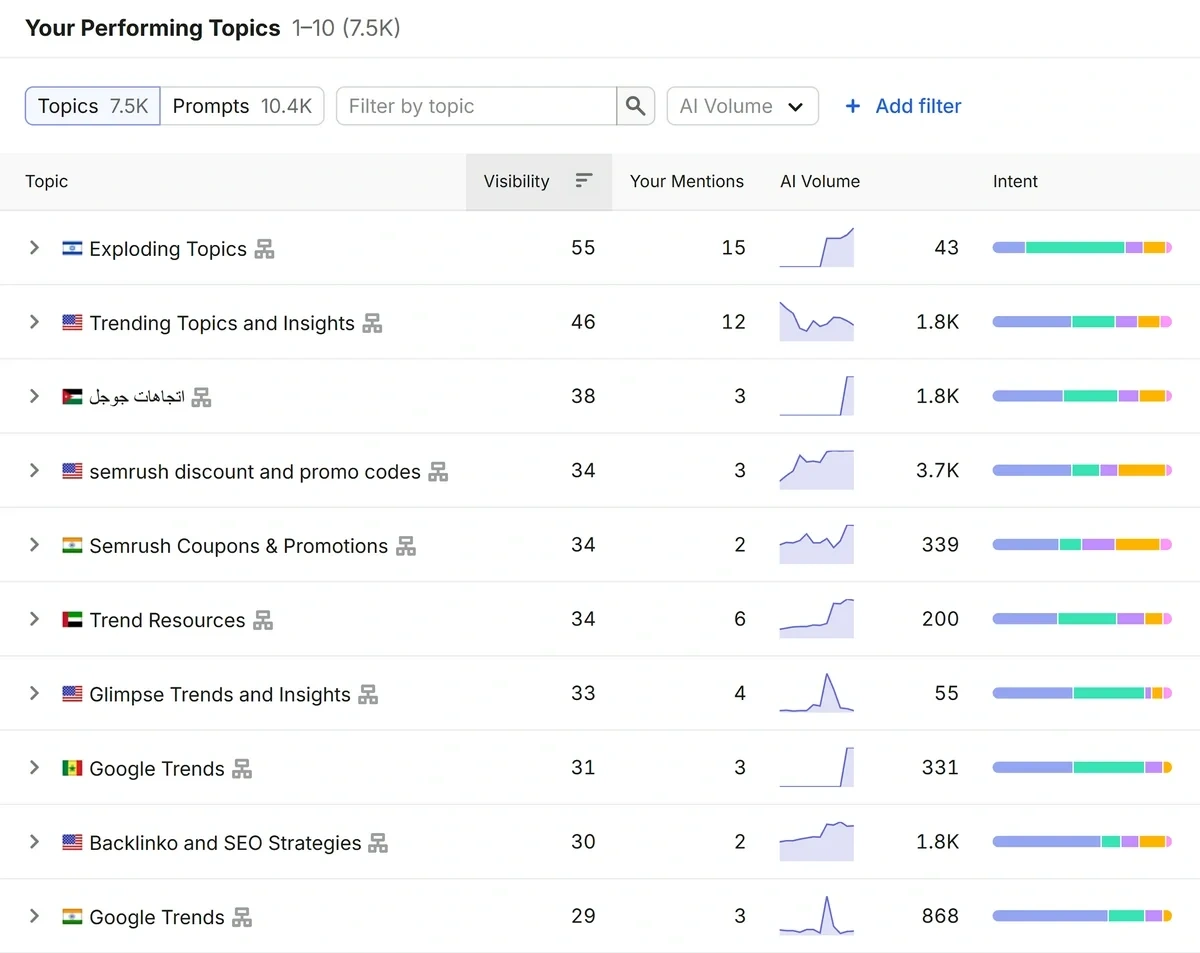The height and width of the screenshot is (953, 1200).
Task: Expand the Trend Resources row
Action: (x=34, y=619)
